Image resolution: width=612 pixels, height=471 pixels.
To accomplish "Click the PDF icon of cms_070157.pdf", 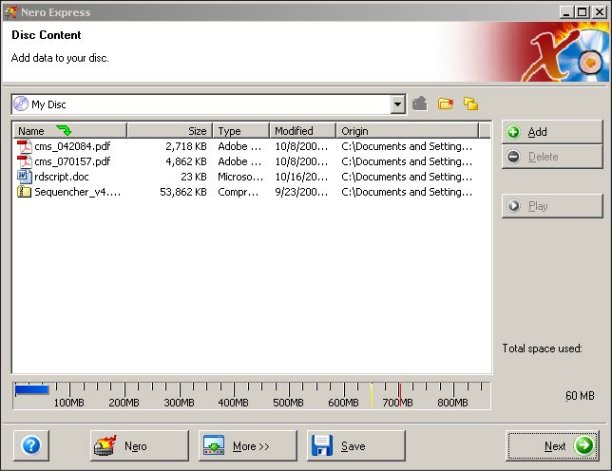I will [x=24, y=162].
